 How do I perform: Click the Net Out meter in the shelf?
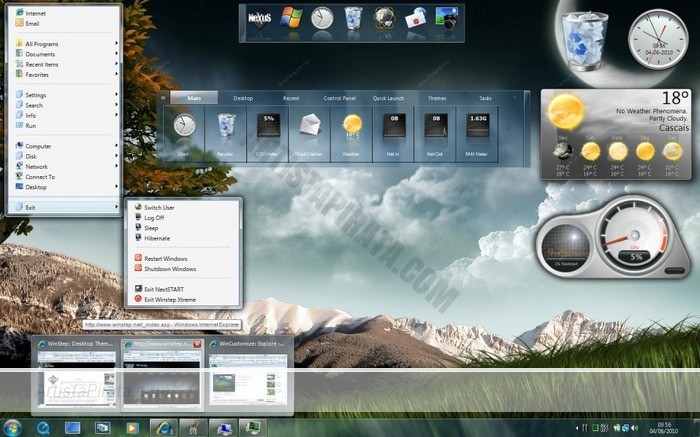click(x=435, y=133)
